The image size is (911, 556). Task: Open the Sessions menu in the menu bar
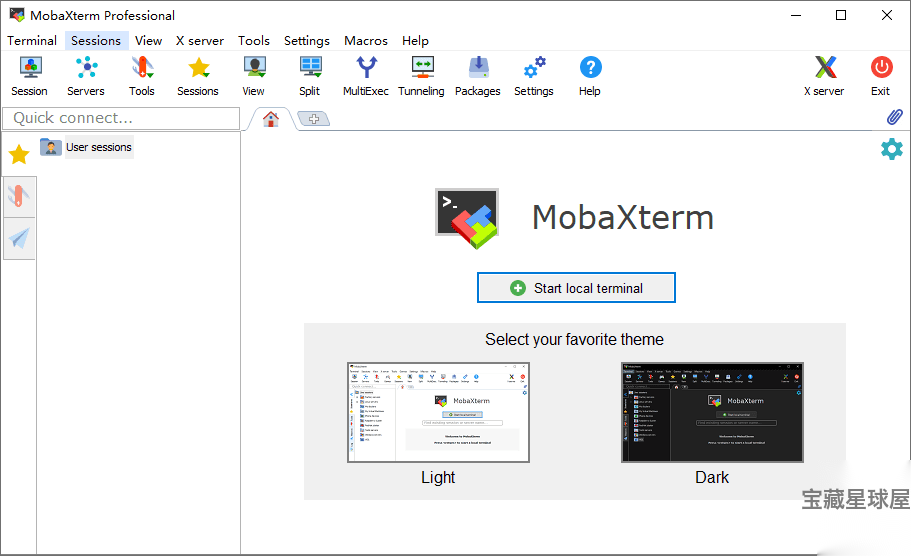(x=96, y=41)
